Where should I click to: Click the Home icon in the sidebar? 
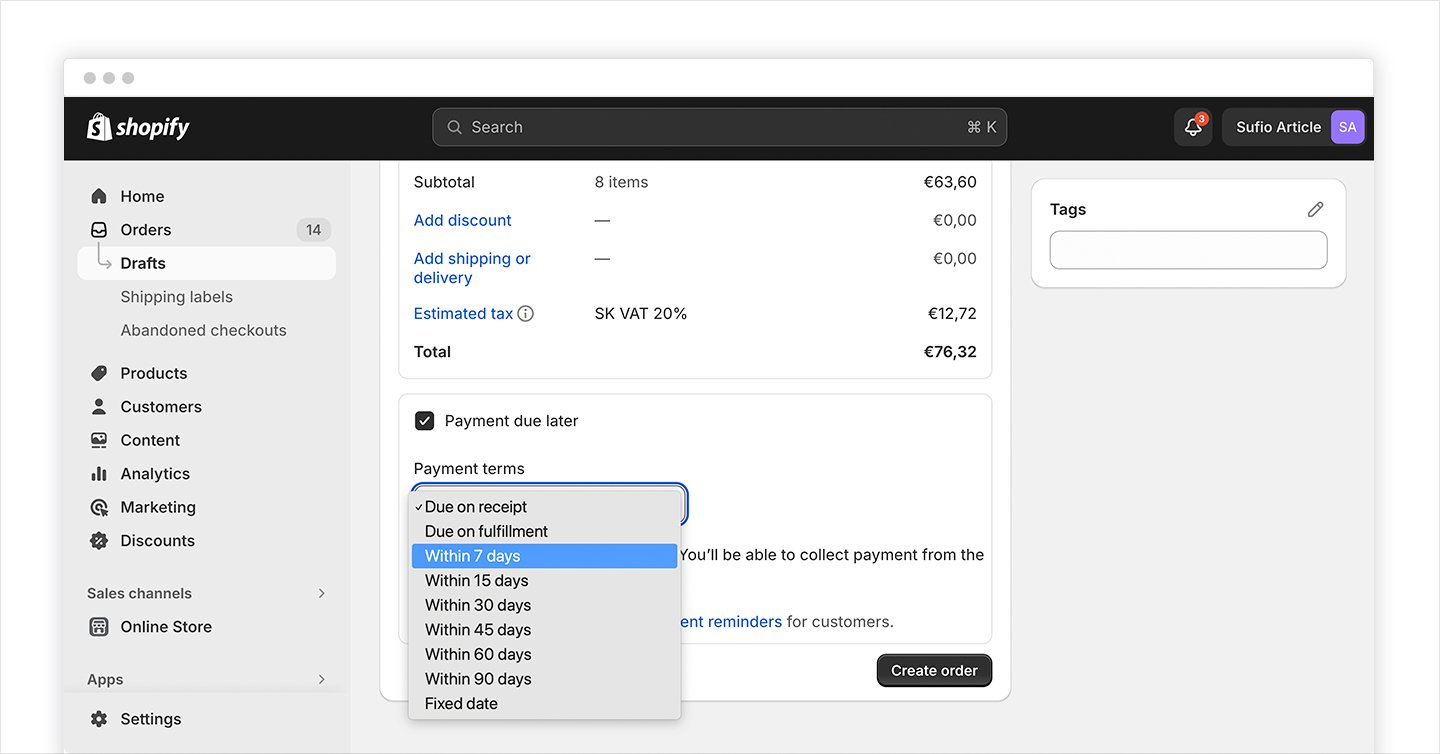pos(99,196)
